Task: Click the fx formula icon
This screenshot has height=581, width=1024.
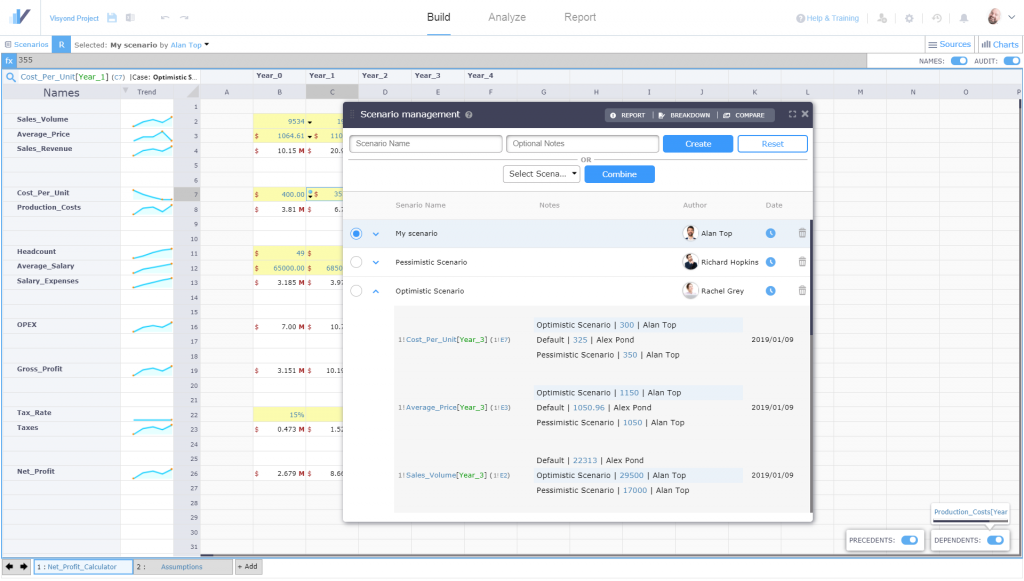Action: [x=9, y=61]
